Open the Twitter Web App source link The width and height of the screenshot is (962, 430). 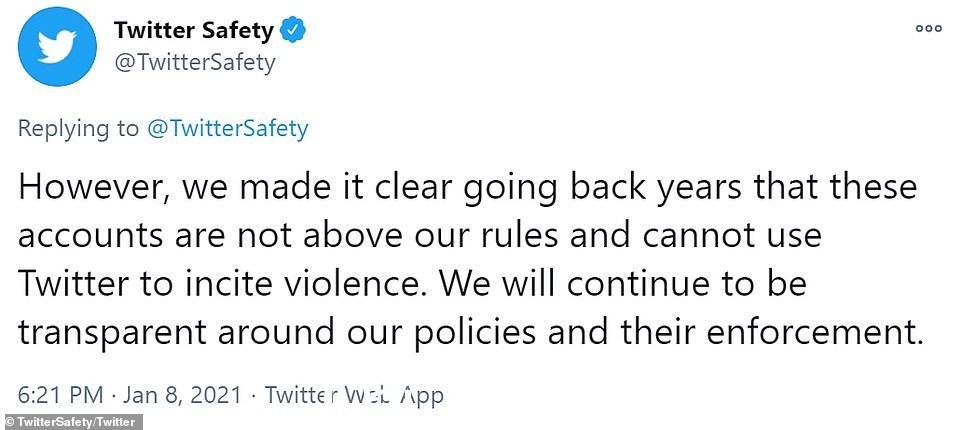[x=354, y=396]
